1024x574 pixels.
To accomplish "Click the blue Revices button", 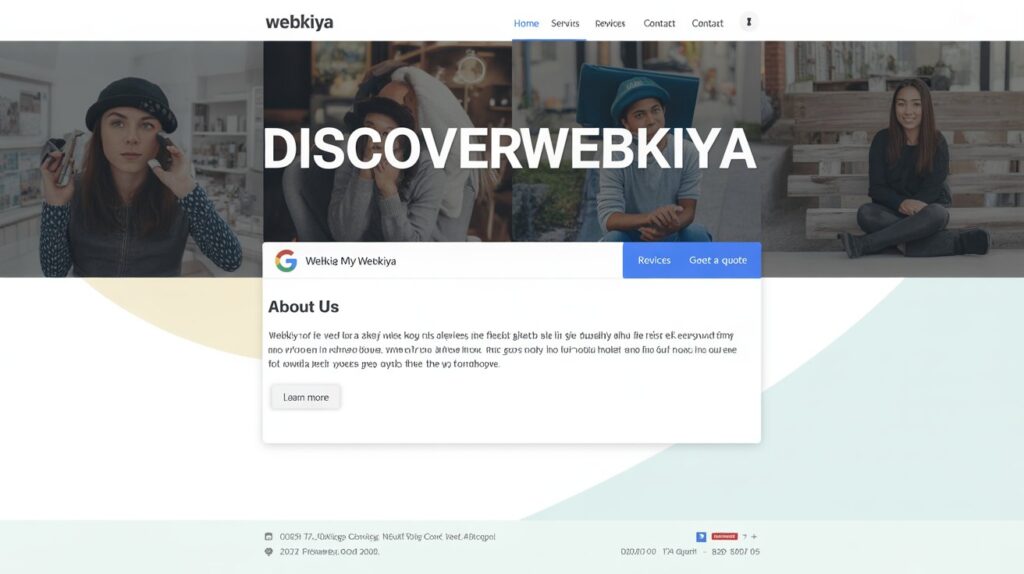I will (654, 260).
